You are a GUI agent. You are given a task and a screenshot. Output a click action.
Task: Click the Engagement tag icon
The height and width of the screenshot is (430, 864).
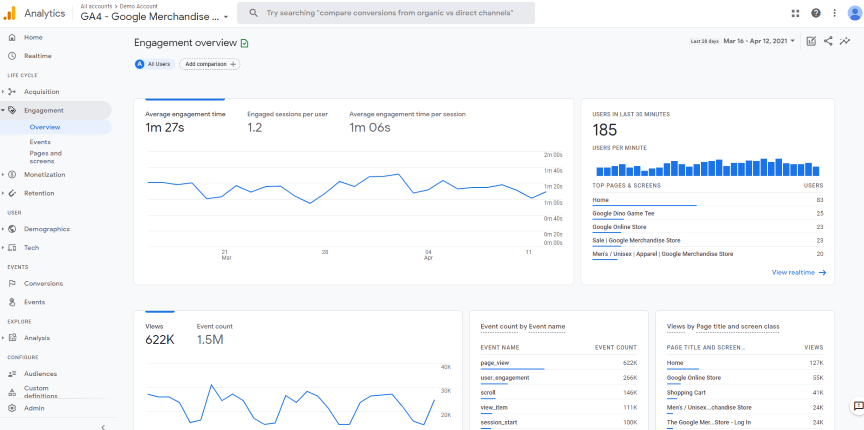coord(12,110)
